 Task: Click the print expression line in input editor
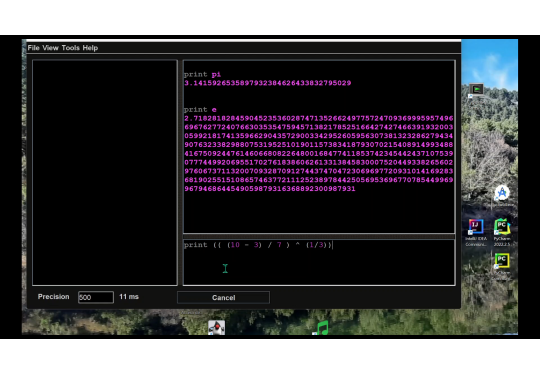(258, 245)
